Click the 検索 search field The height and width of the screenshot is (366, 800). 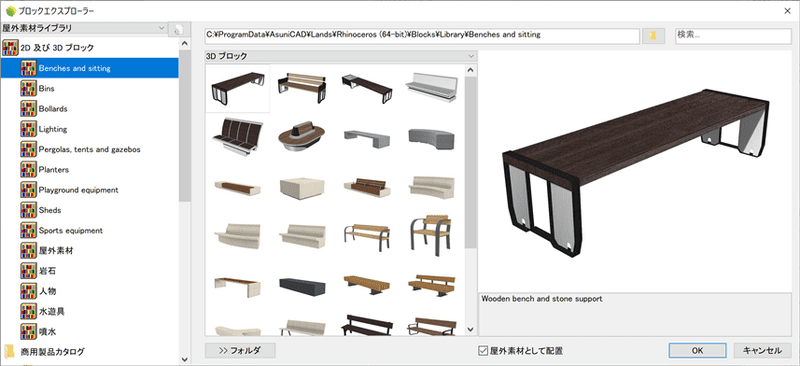pos(733,36)
